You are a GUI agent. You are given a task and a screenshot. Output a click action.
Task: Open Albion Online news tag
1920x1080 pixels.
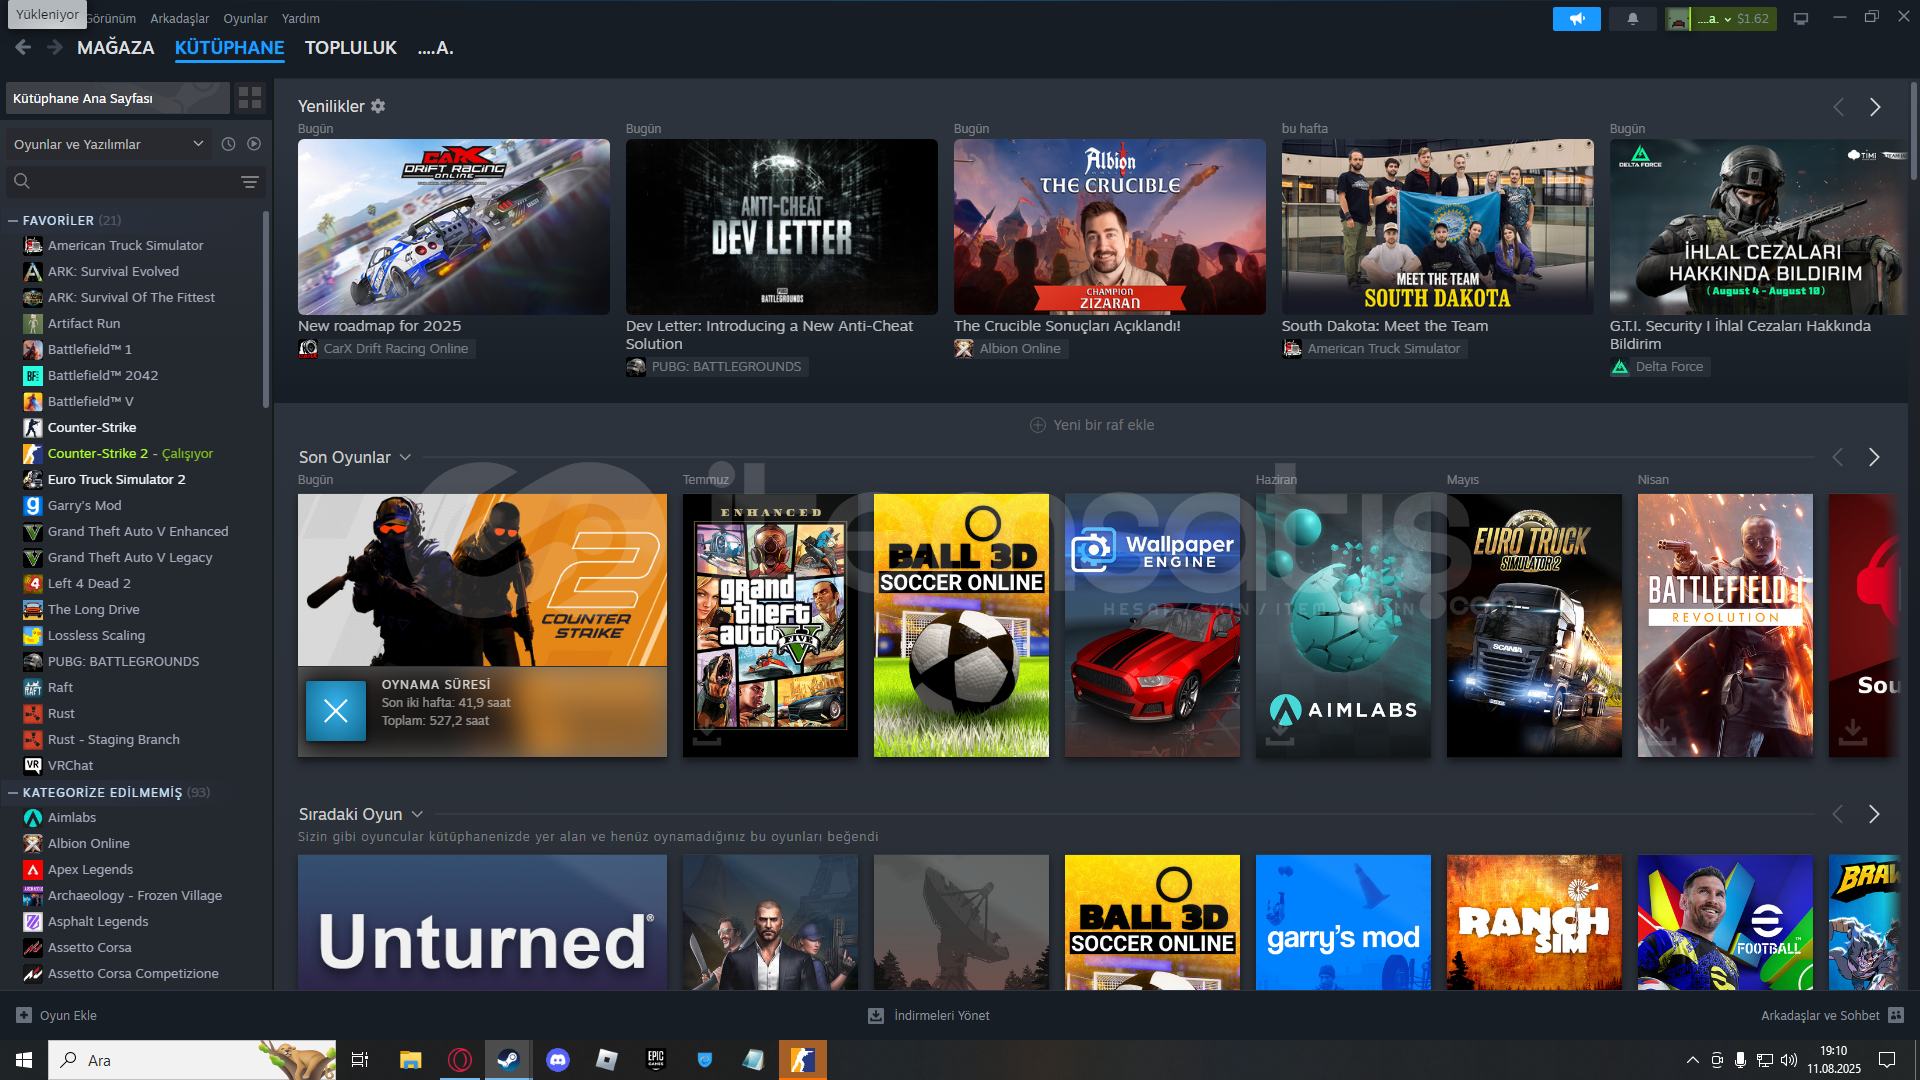coord(1009,348)
